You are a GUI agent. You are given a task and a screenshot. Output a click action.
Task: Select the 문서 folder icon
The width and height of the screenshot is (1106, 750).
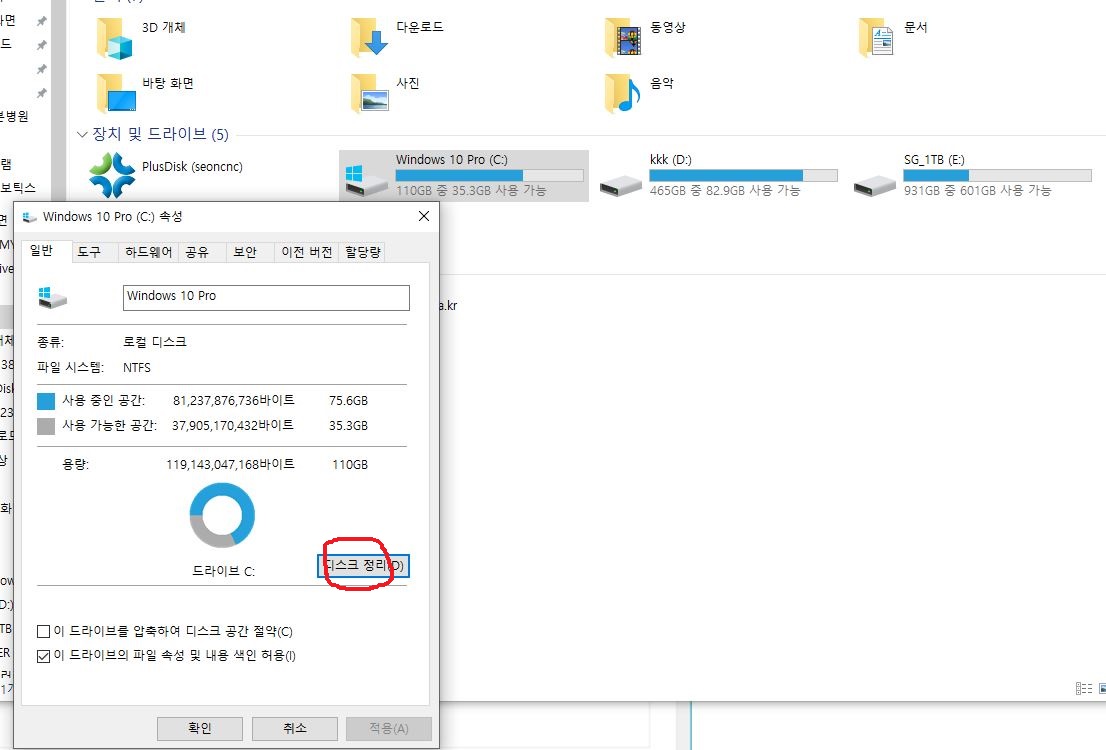[x=877, y=38]
